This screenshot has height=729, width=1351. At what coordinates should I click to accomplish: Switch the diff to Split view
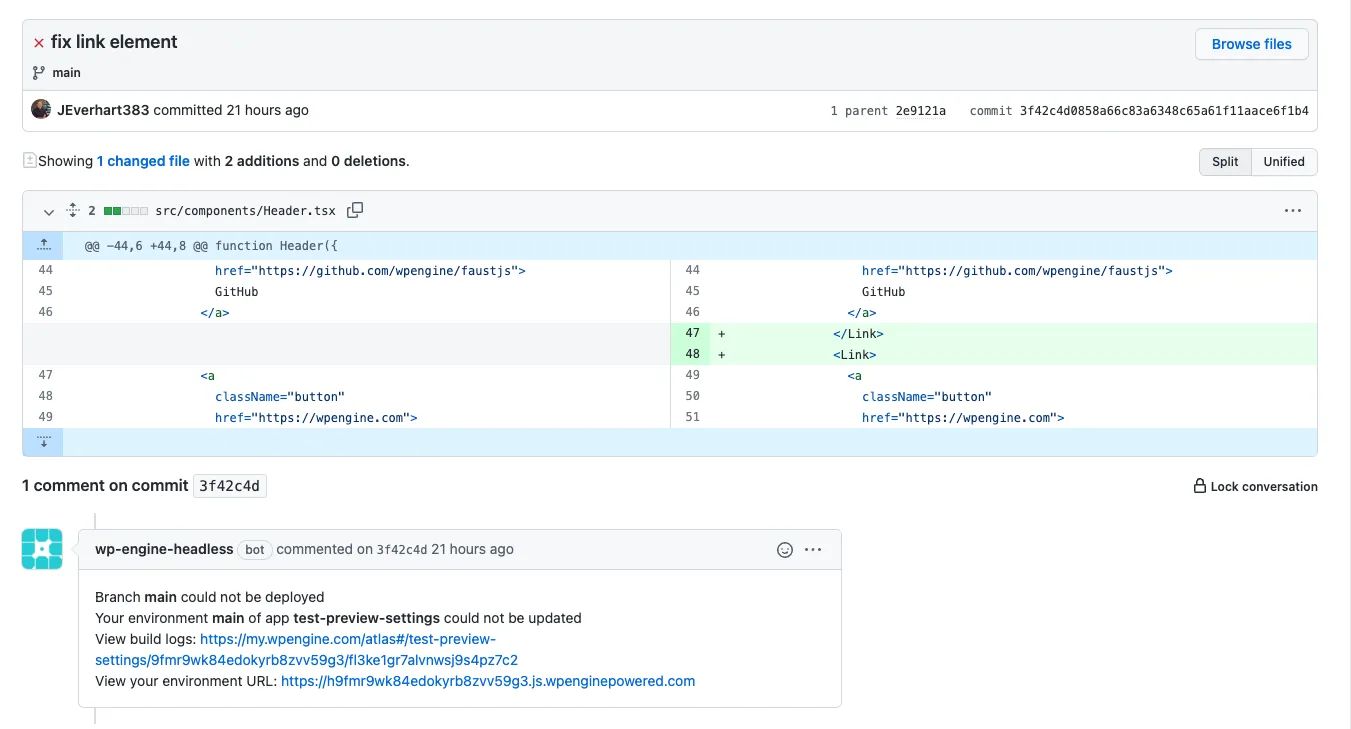1224,161
